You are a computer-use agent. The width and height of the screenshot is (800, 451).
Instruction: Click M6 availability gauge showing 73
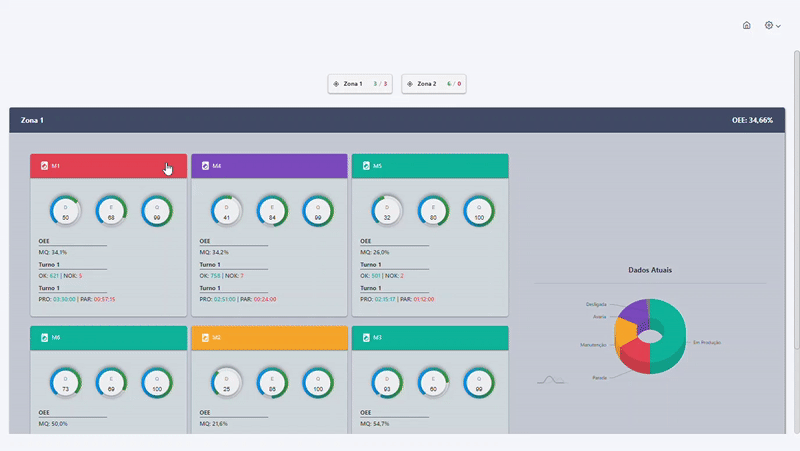pos(65,382)
